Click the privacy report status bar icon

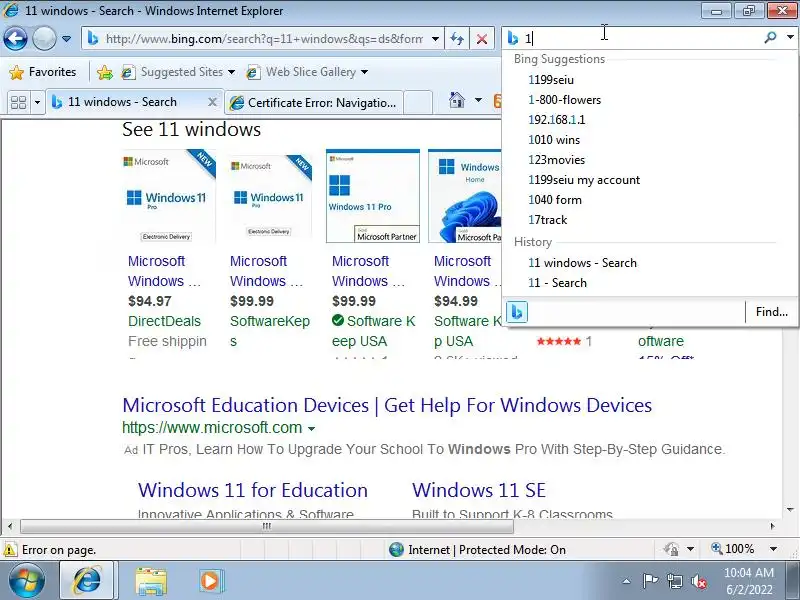point(671,549)
